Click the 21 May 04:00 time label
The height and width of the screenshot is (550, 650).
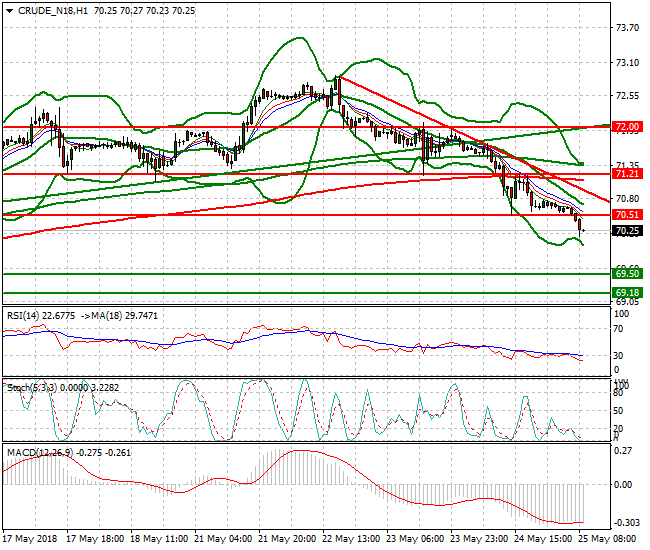click(x=223, y=539)
